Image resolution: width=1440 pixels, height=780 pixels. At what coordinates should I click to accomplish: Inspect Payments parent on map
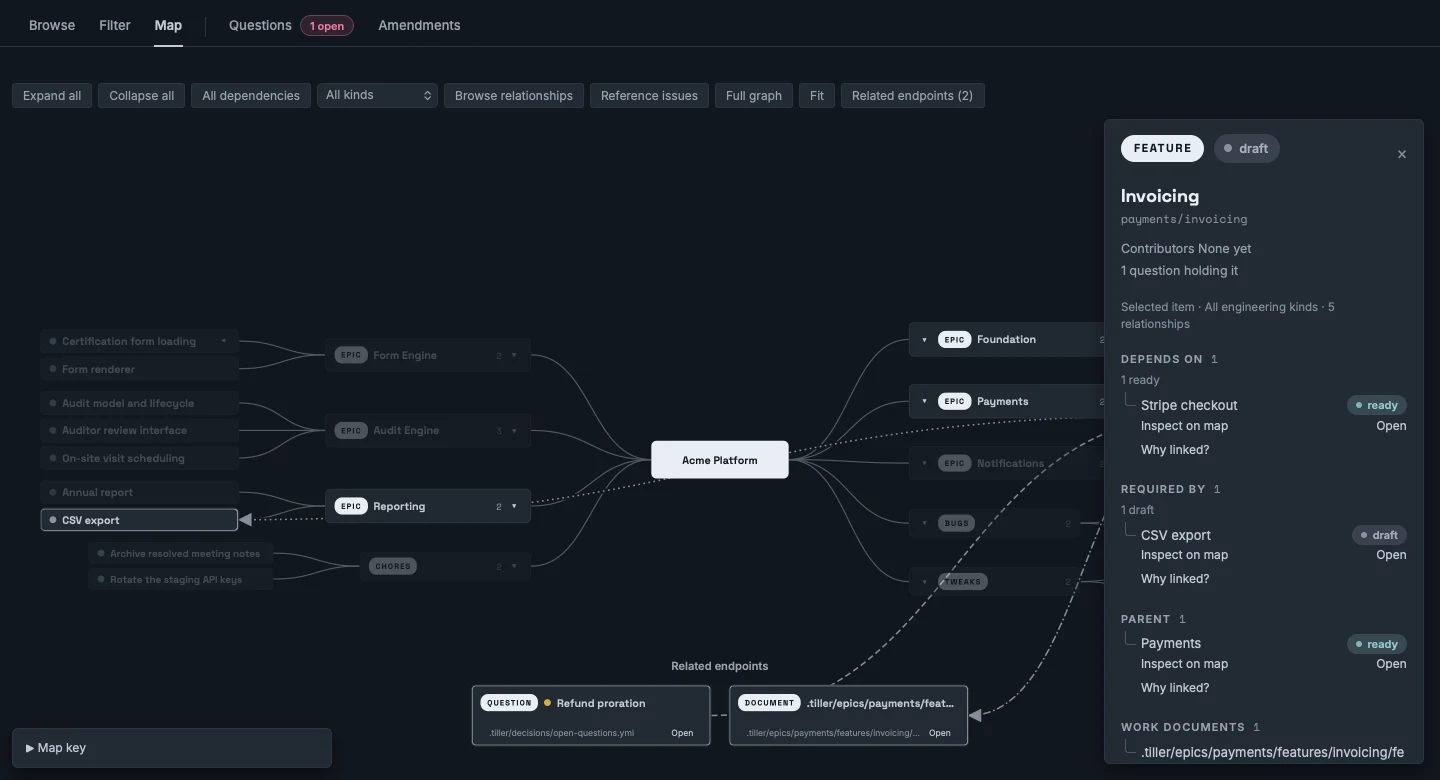(x=1184, y=664)
